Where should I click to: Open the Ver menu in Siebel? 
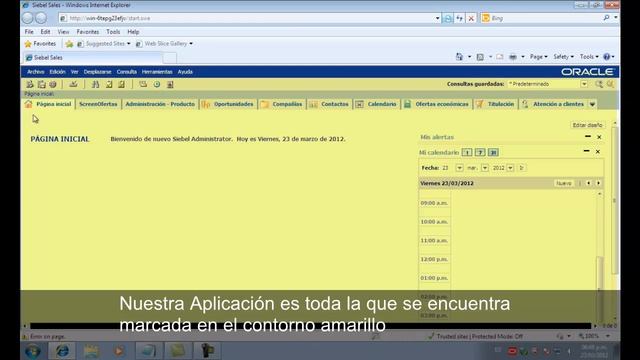click(74, 72)
